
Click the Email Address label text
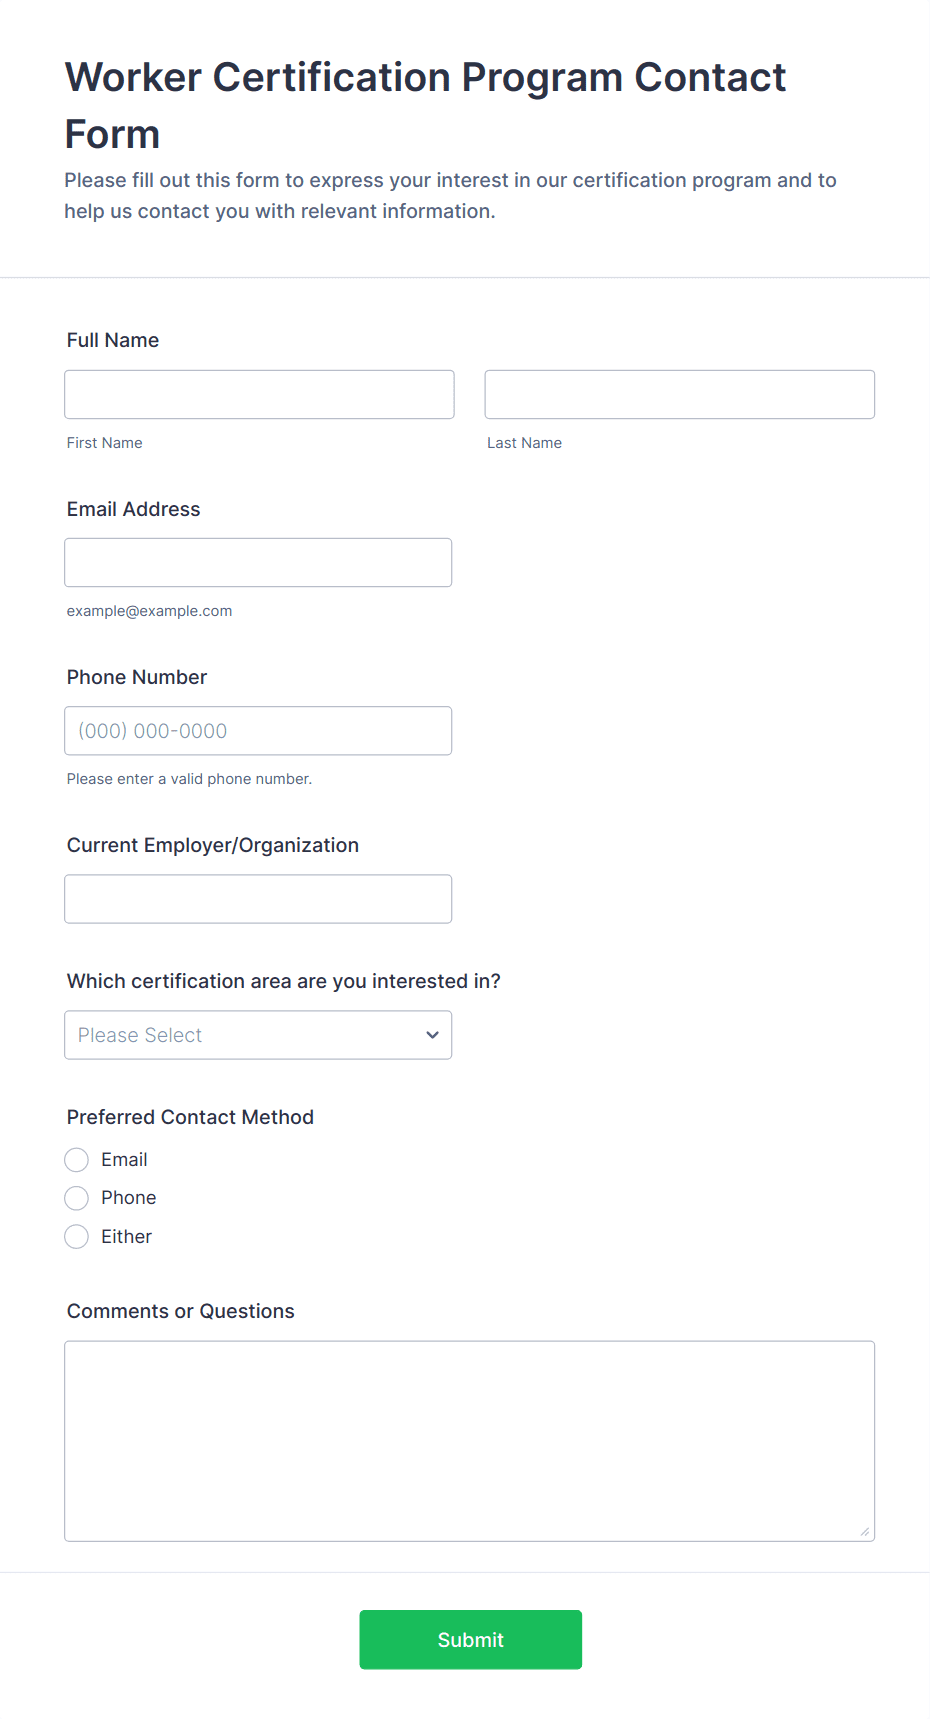[x=133, y=509]
